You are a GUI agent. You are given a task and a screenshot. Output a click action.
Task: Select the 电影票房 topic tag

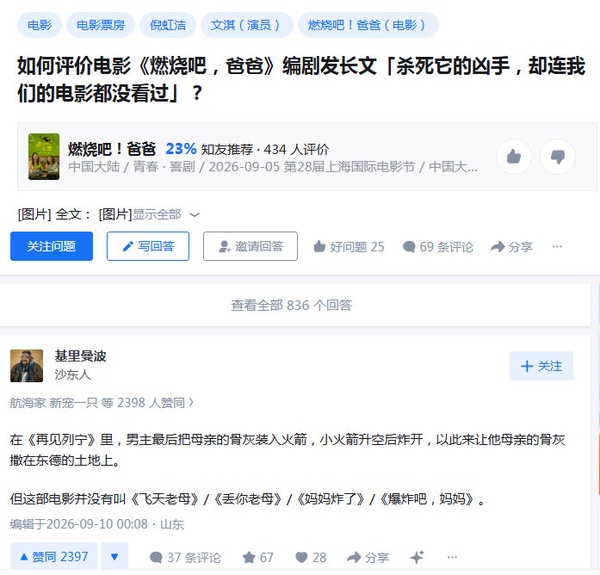pos(101,25)
